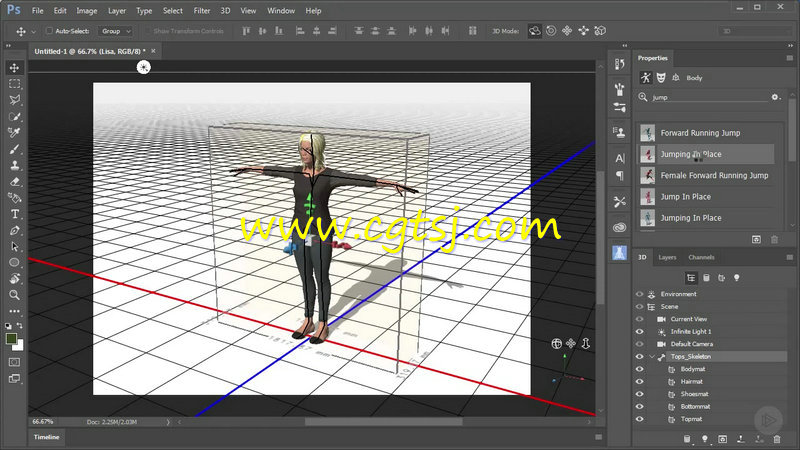This screenshot has height=450, width=800.
Task: Click the animation search field
Action: click(x=710, y=97)
